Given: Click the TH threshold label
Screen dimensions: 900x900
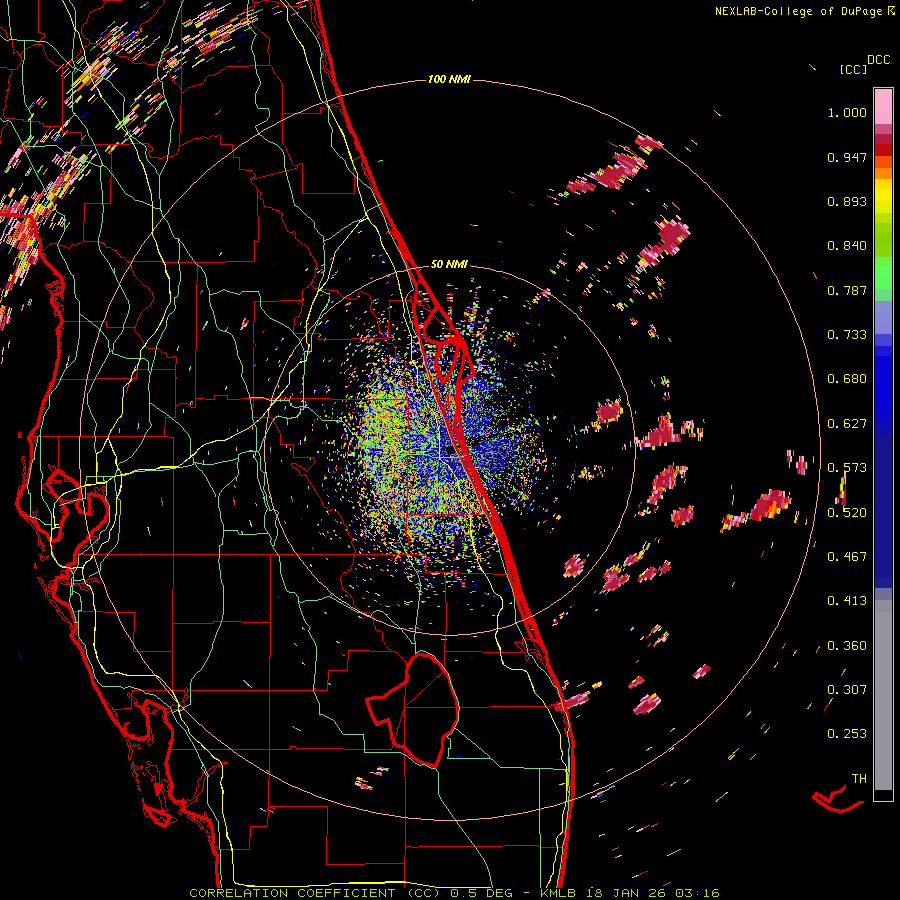Looking at the screenshot, I should pyautogui.click(x=859, y=779).
